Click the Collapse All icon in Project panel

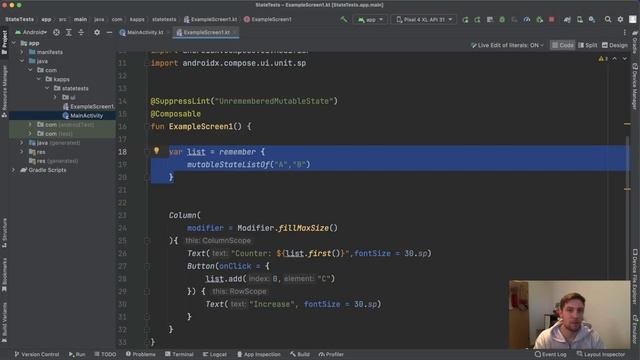pos(81,32)
